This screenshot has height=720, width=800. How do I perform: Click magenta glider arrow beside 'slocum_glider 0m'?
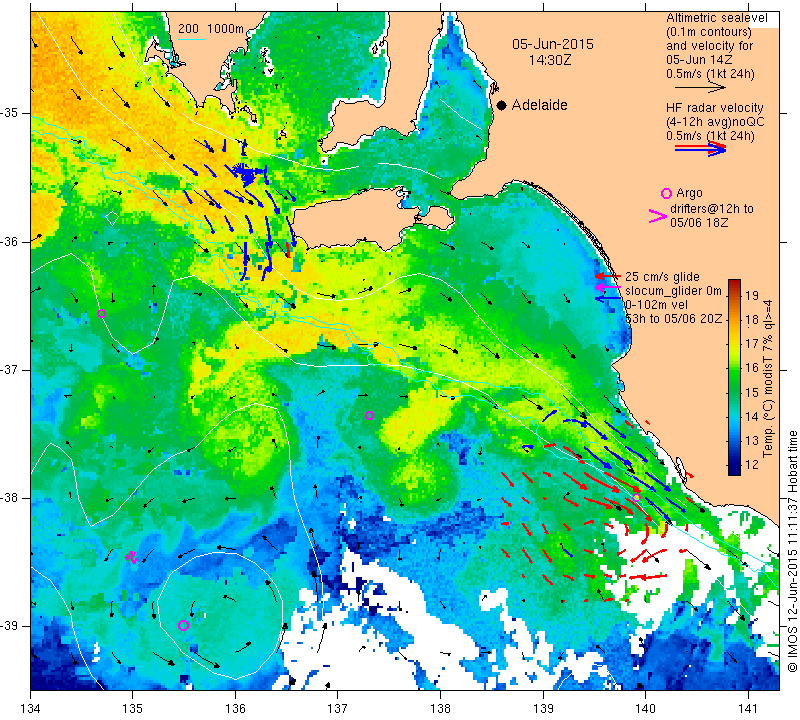coord(608,287)
